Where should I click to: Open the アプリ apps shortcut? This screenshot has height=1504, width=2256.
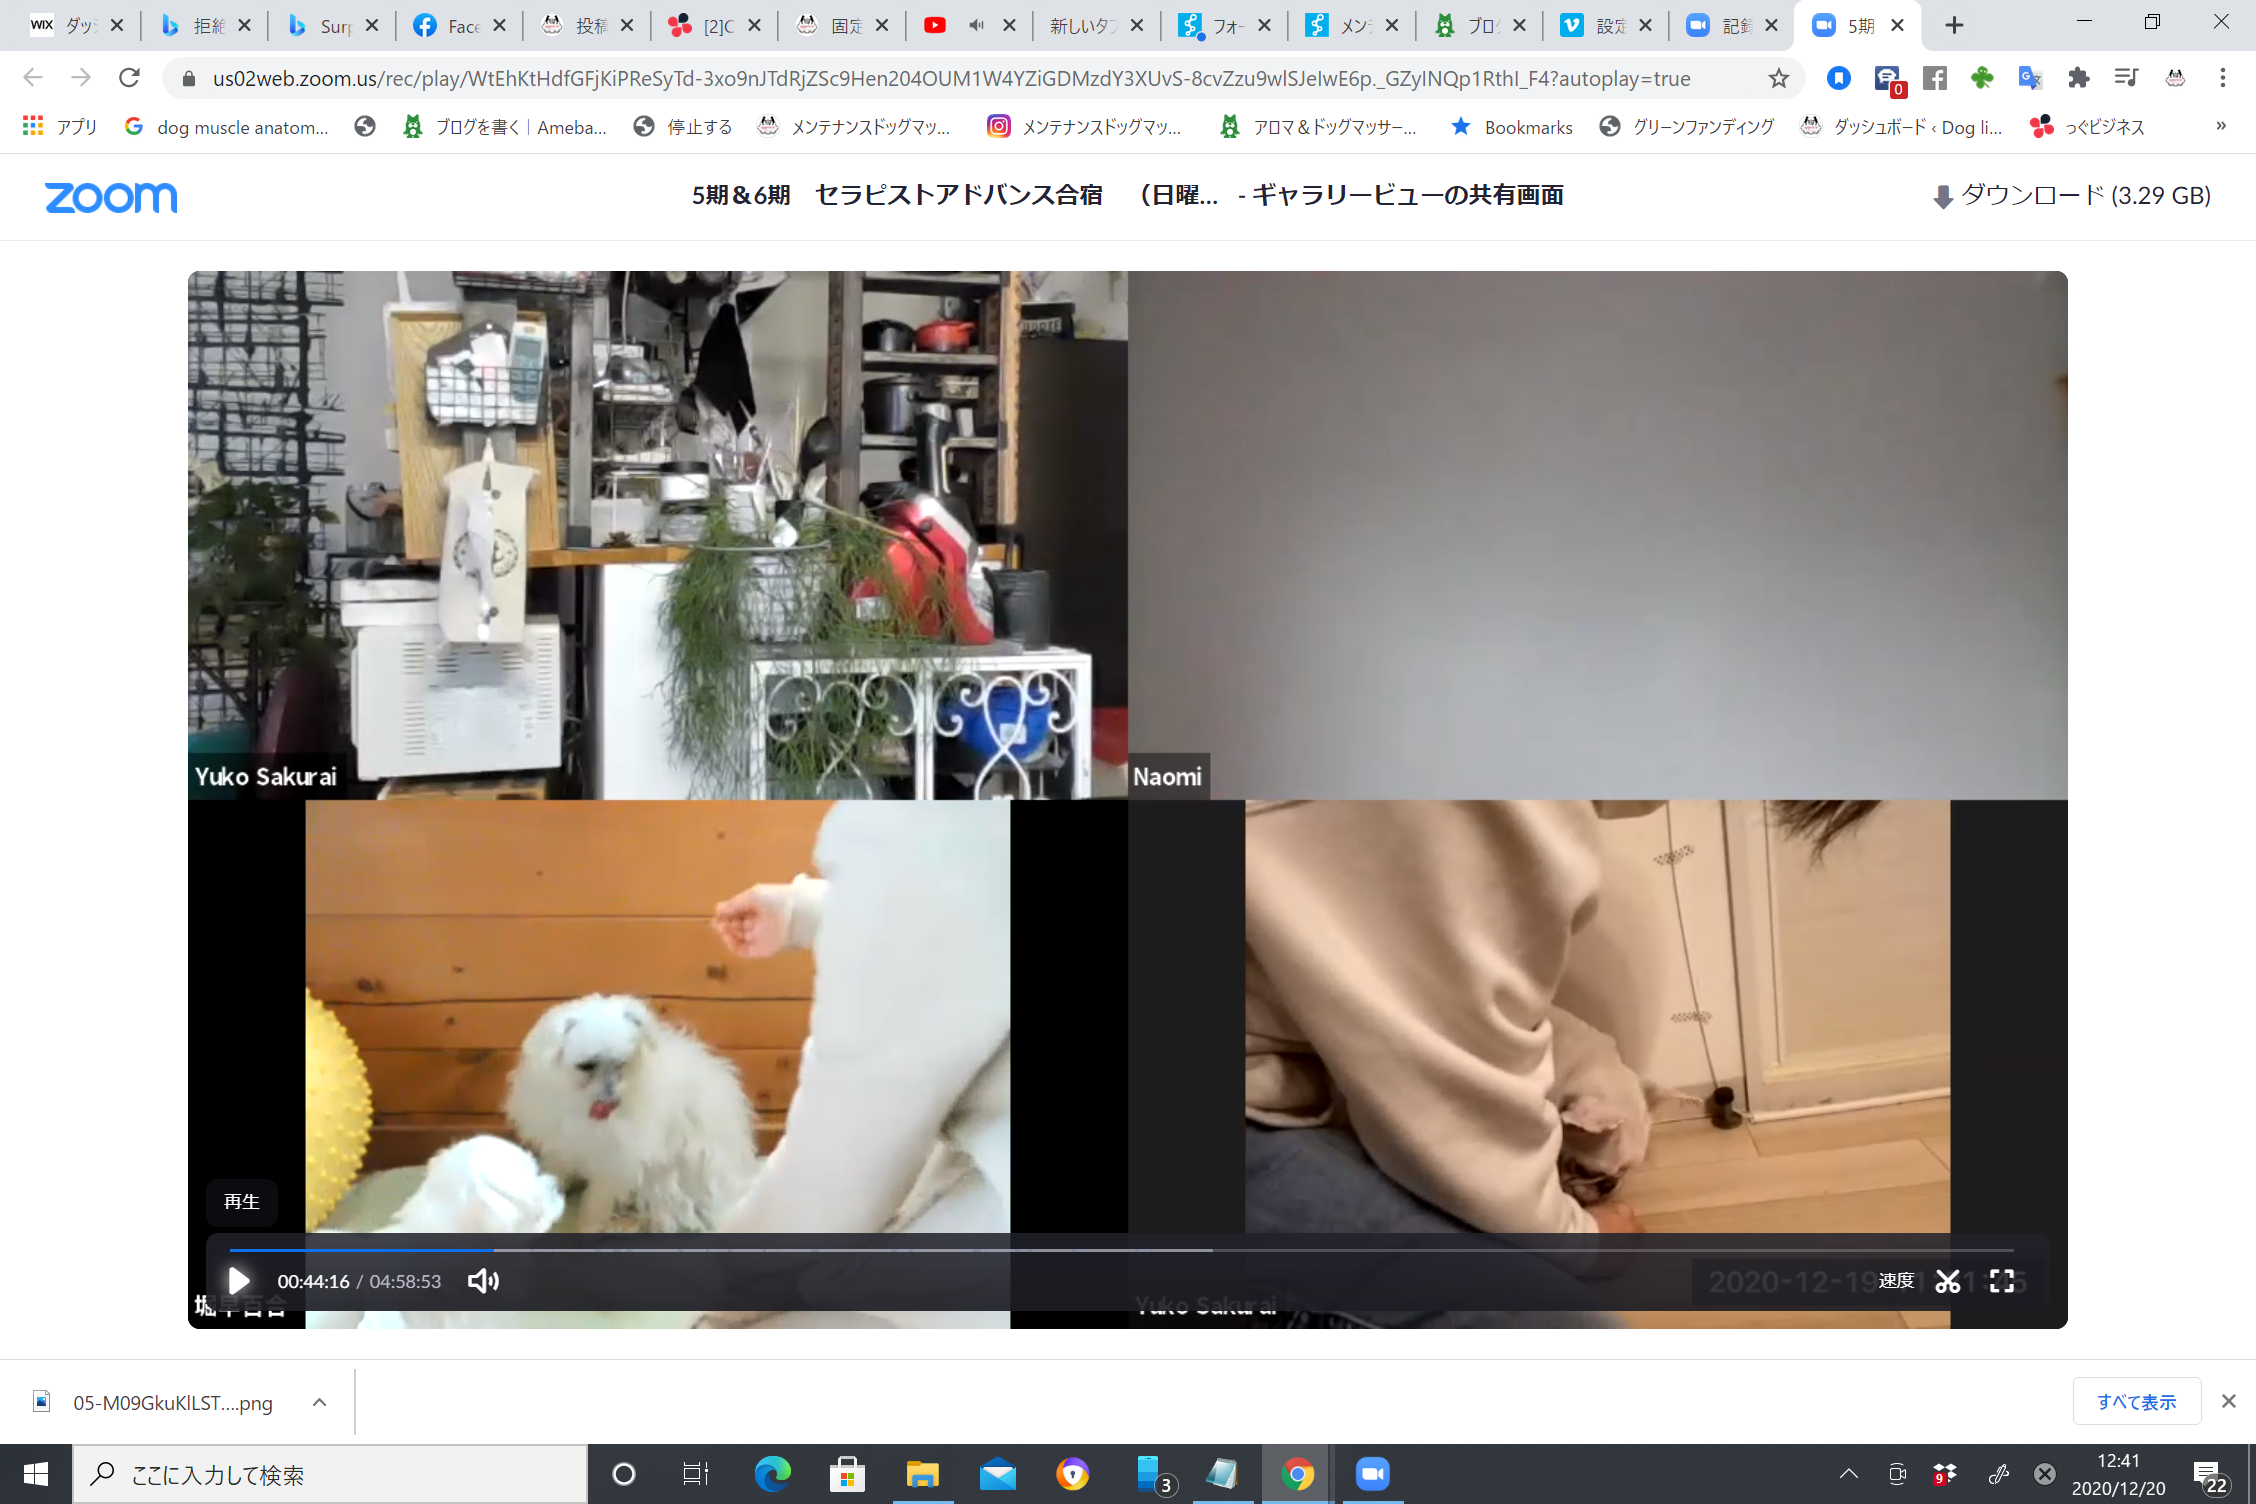tap(59, 127)
